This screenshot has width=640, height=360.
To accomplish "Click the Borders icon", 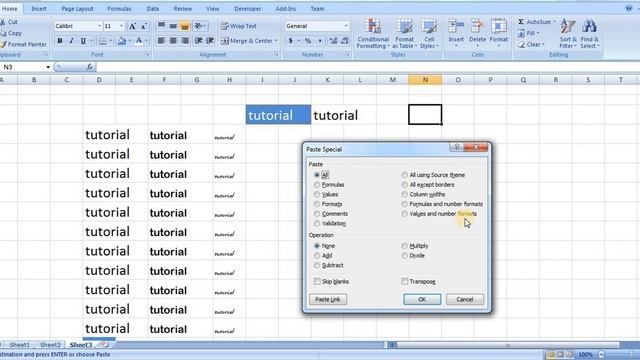I will tap(102, 41).
